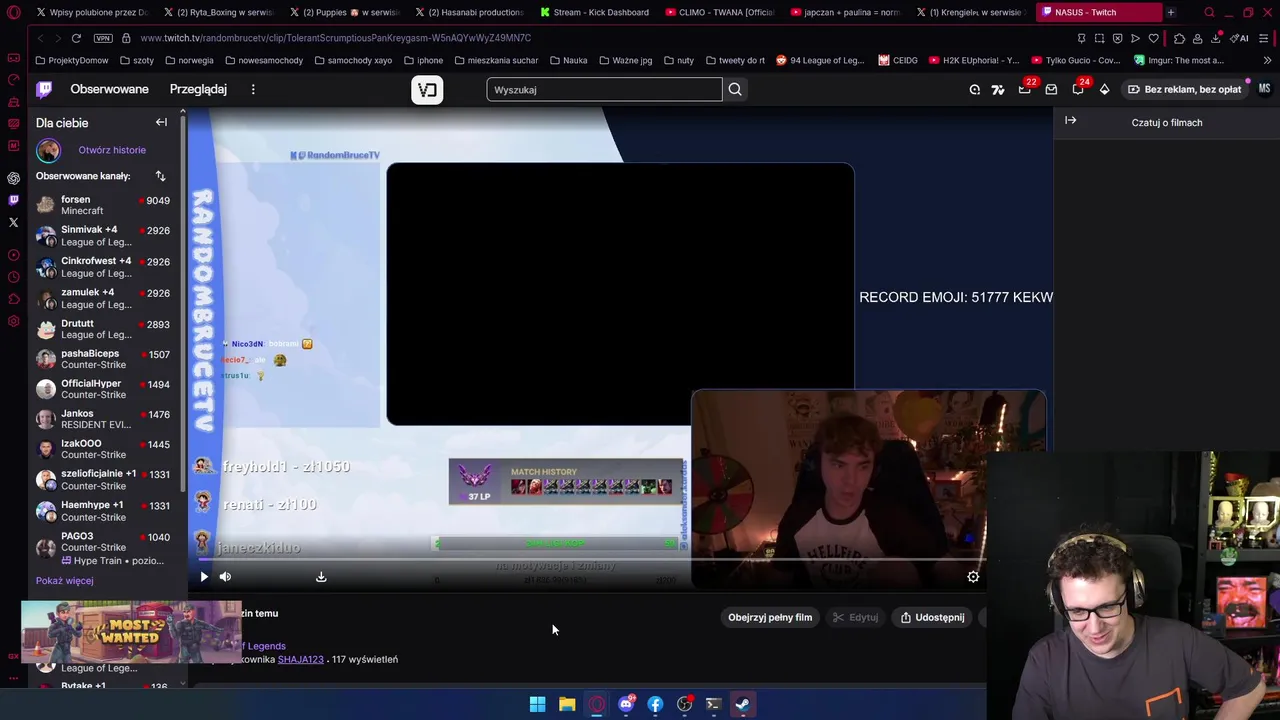Image resolution: width=1280 pixels, height=720 pixels.
Task: Open the ProjektyDomow bookmark folder
Action: click(x=72, y=60)
